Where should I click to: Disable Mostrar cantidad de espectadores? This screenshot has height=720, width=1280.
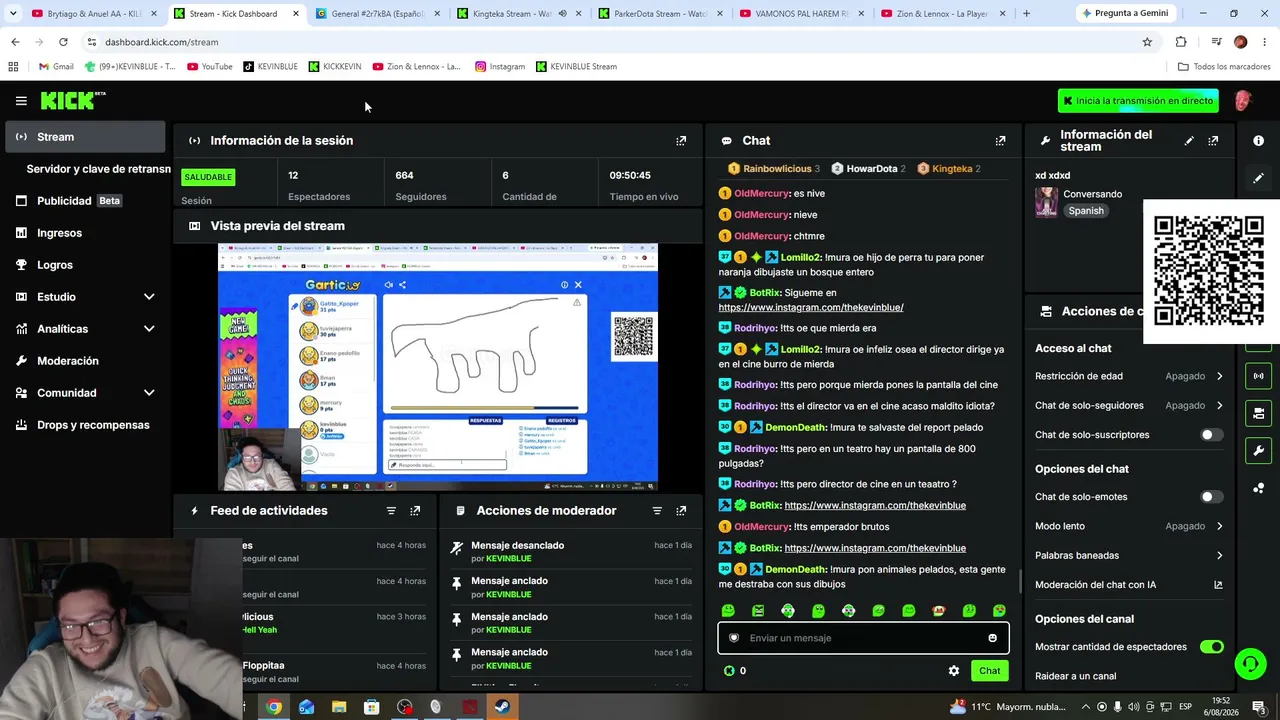(x=1211, y=647)
